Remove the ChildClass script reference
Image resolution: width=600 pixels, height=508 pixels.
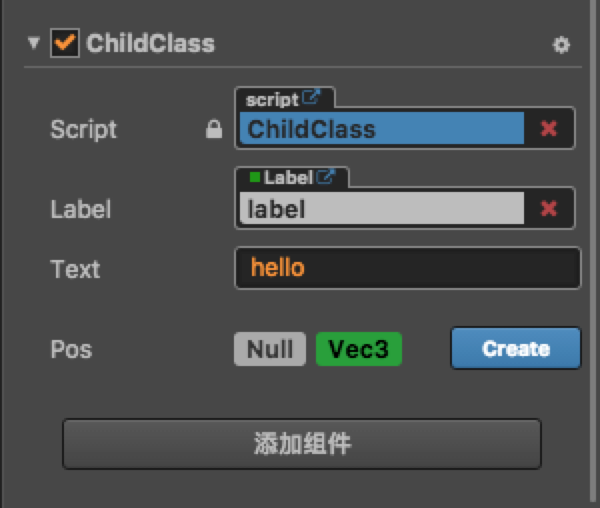click(548, 129)
